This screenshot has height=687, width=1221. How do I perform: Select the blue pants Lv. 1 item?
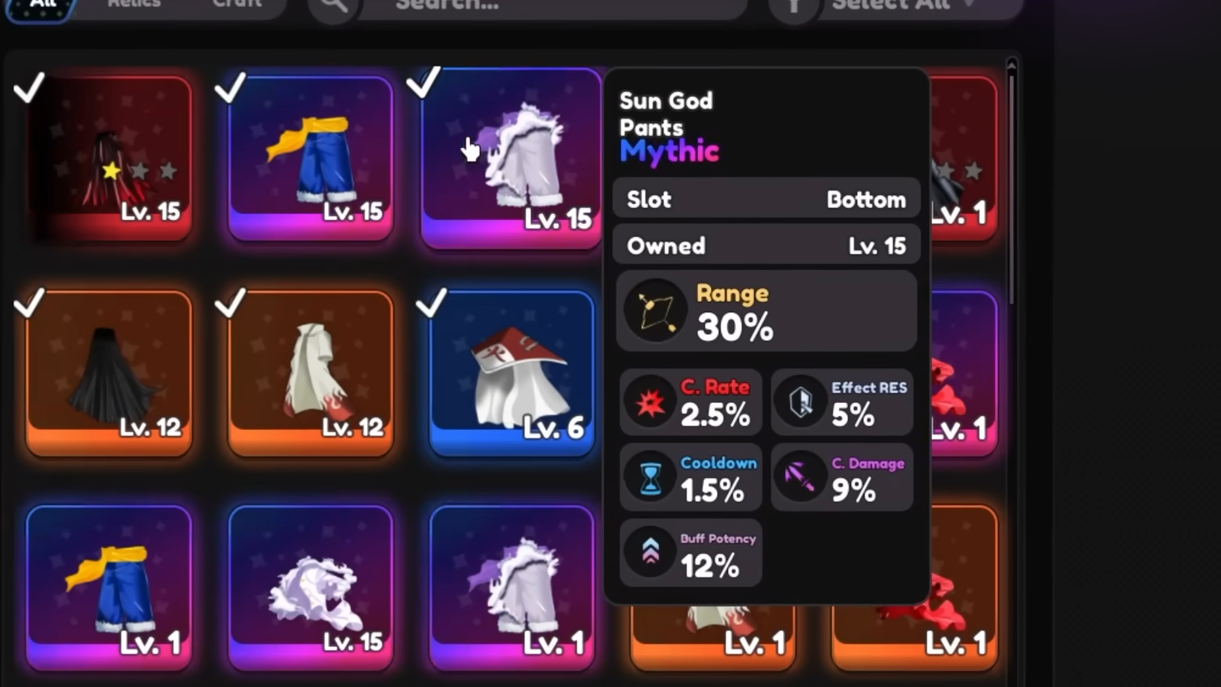109,587
